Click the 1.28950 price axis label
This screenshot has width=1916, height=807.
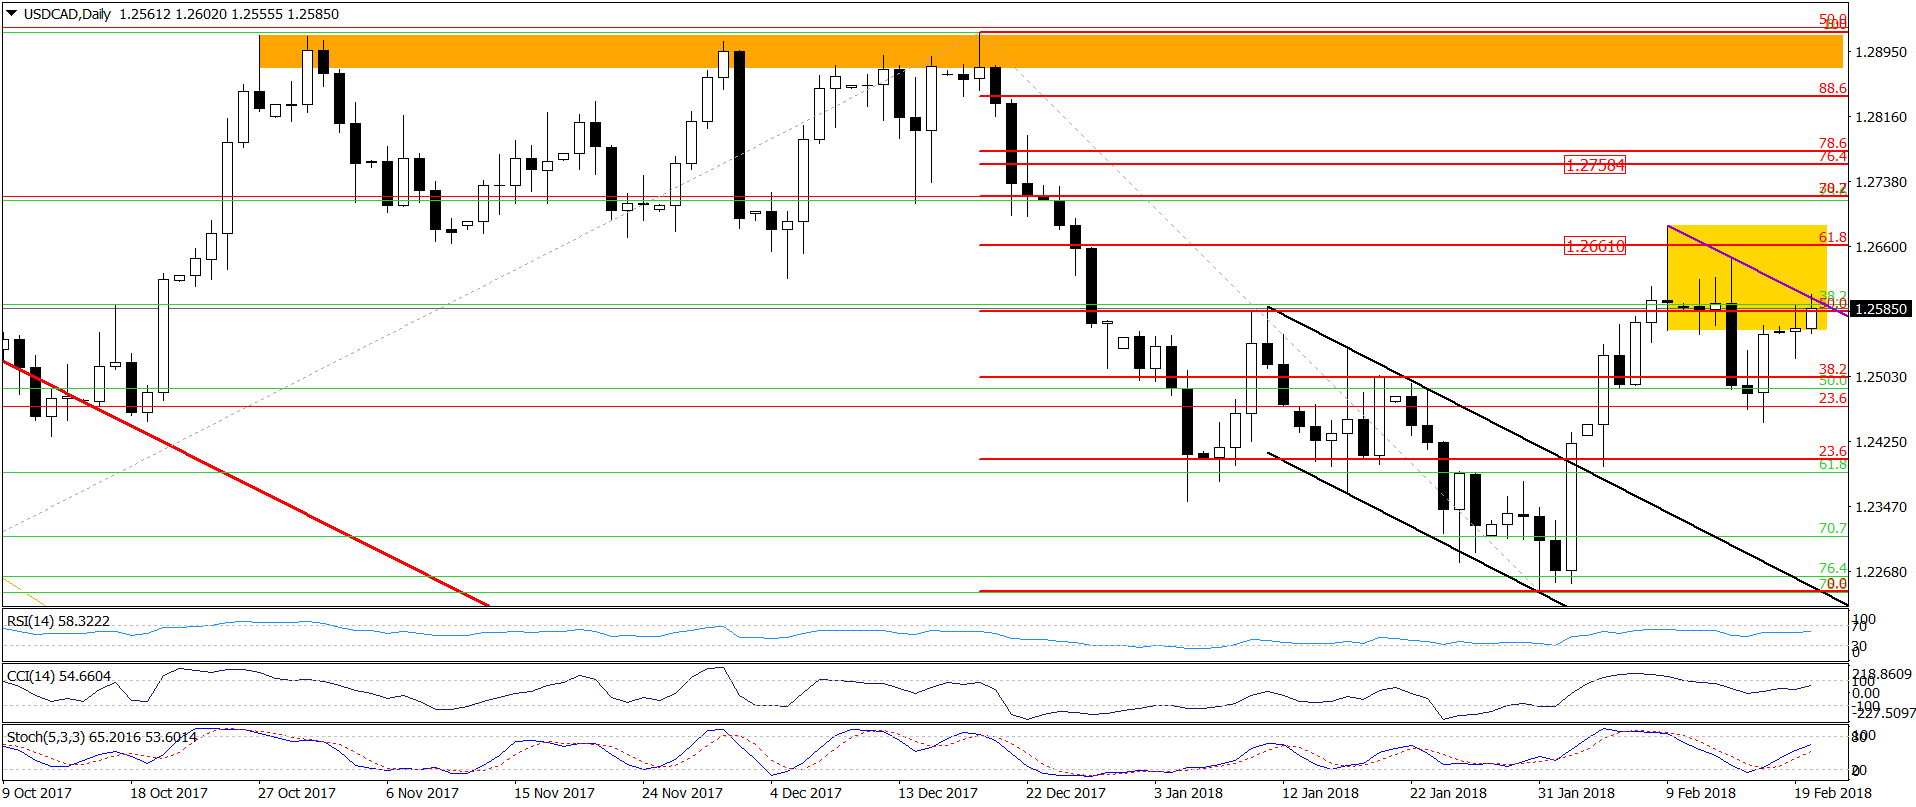click(x=1881, y=52)
